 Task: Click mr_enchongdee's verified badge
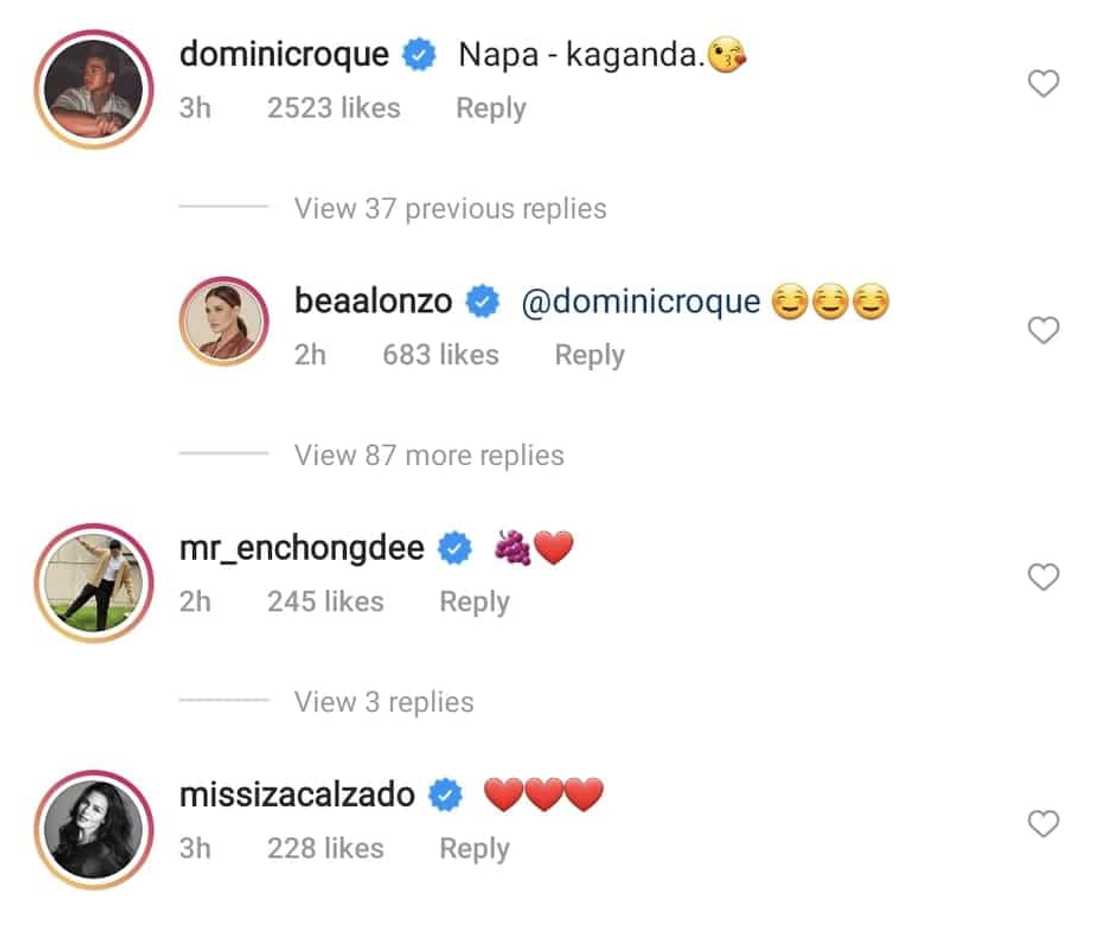click(455, 547)
